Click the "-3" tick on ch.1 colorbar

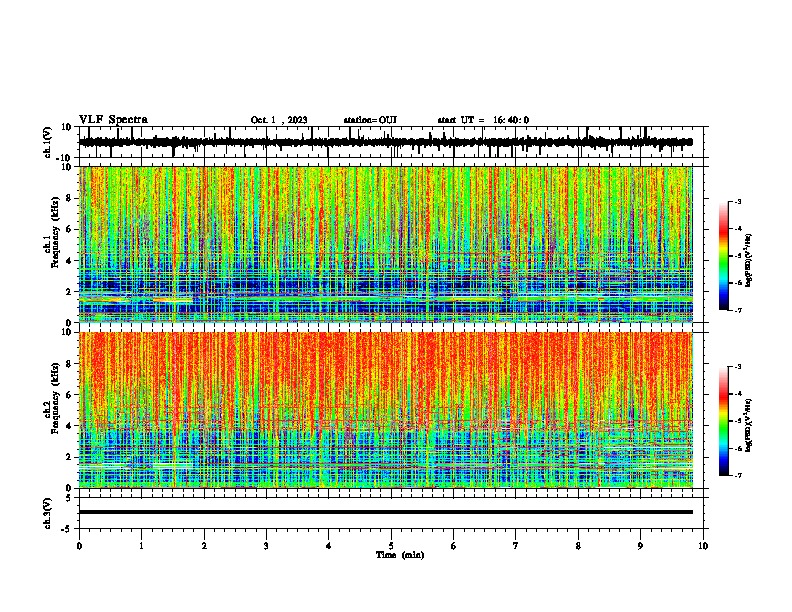pyautogui.click(x=738, y=202)
